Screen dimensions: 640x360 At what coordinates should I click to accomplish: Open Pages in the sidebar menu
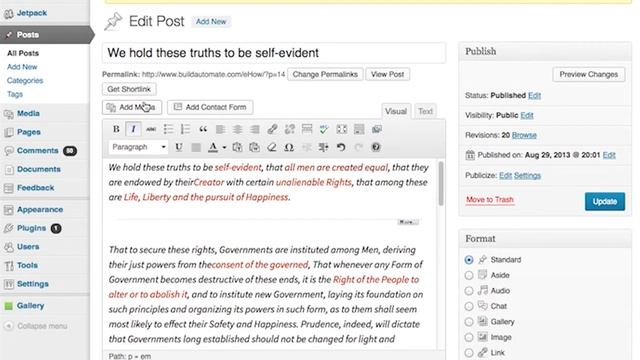(x=29, y=132)
